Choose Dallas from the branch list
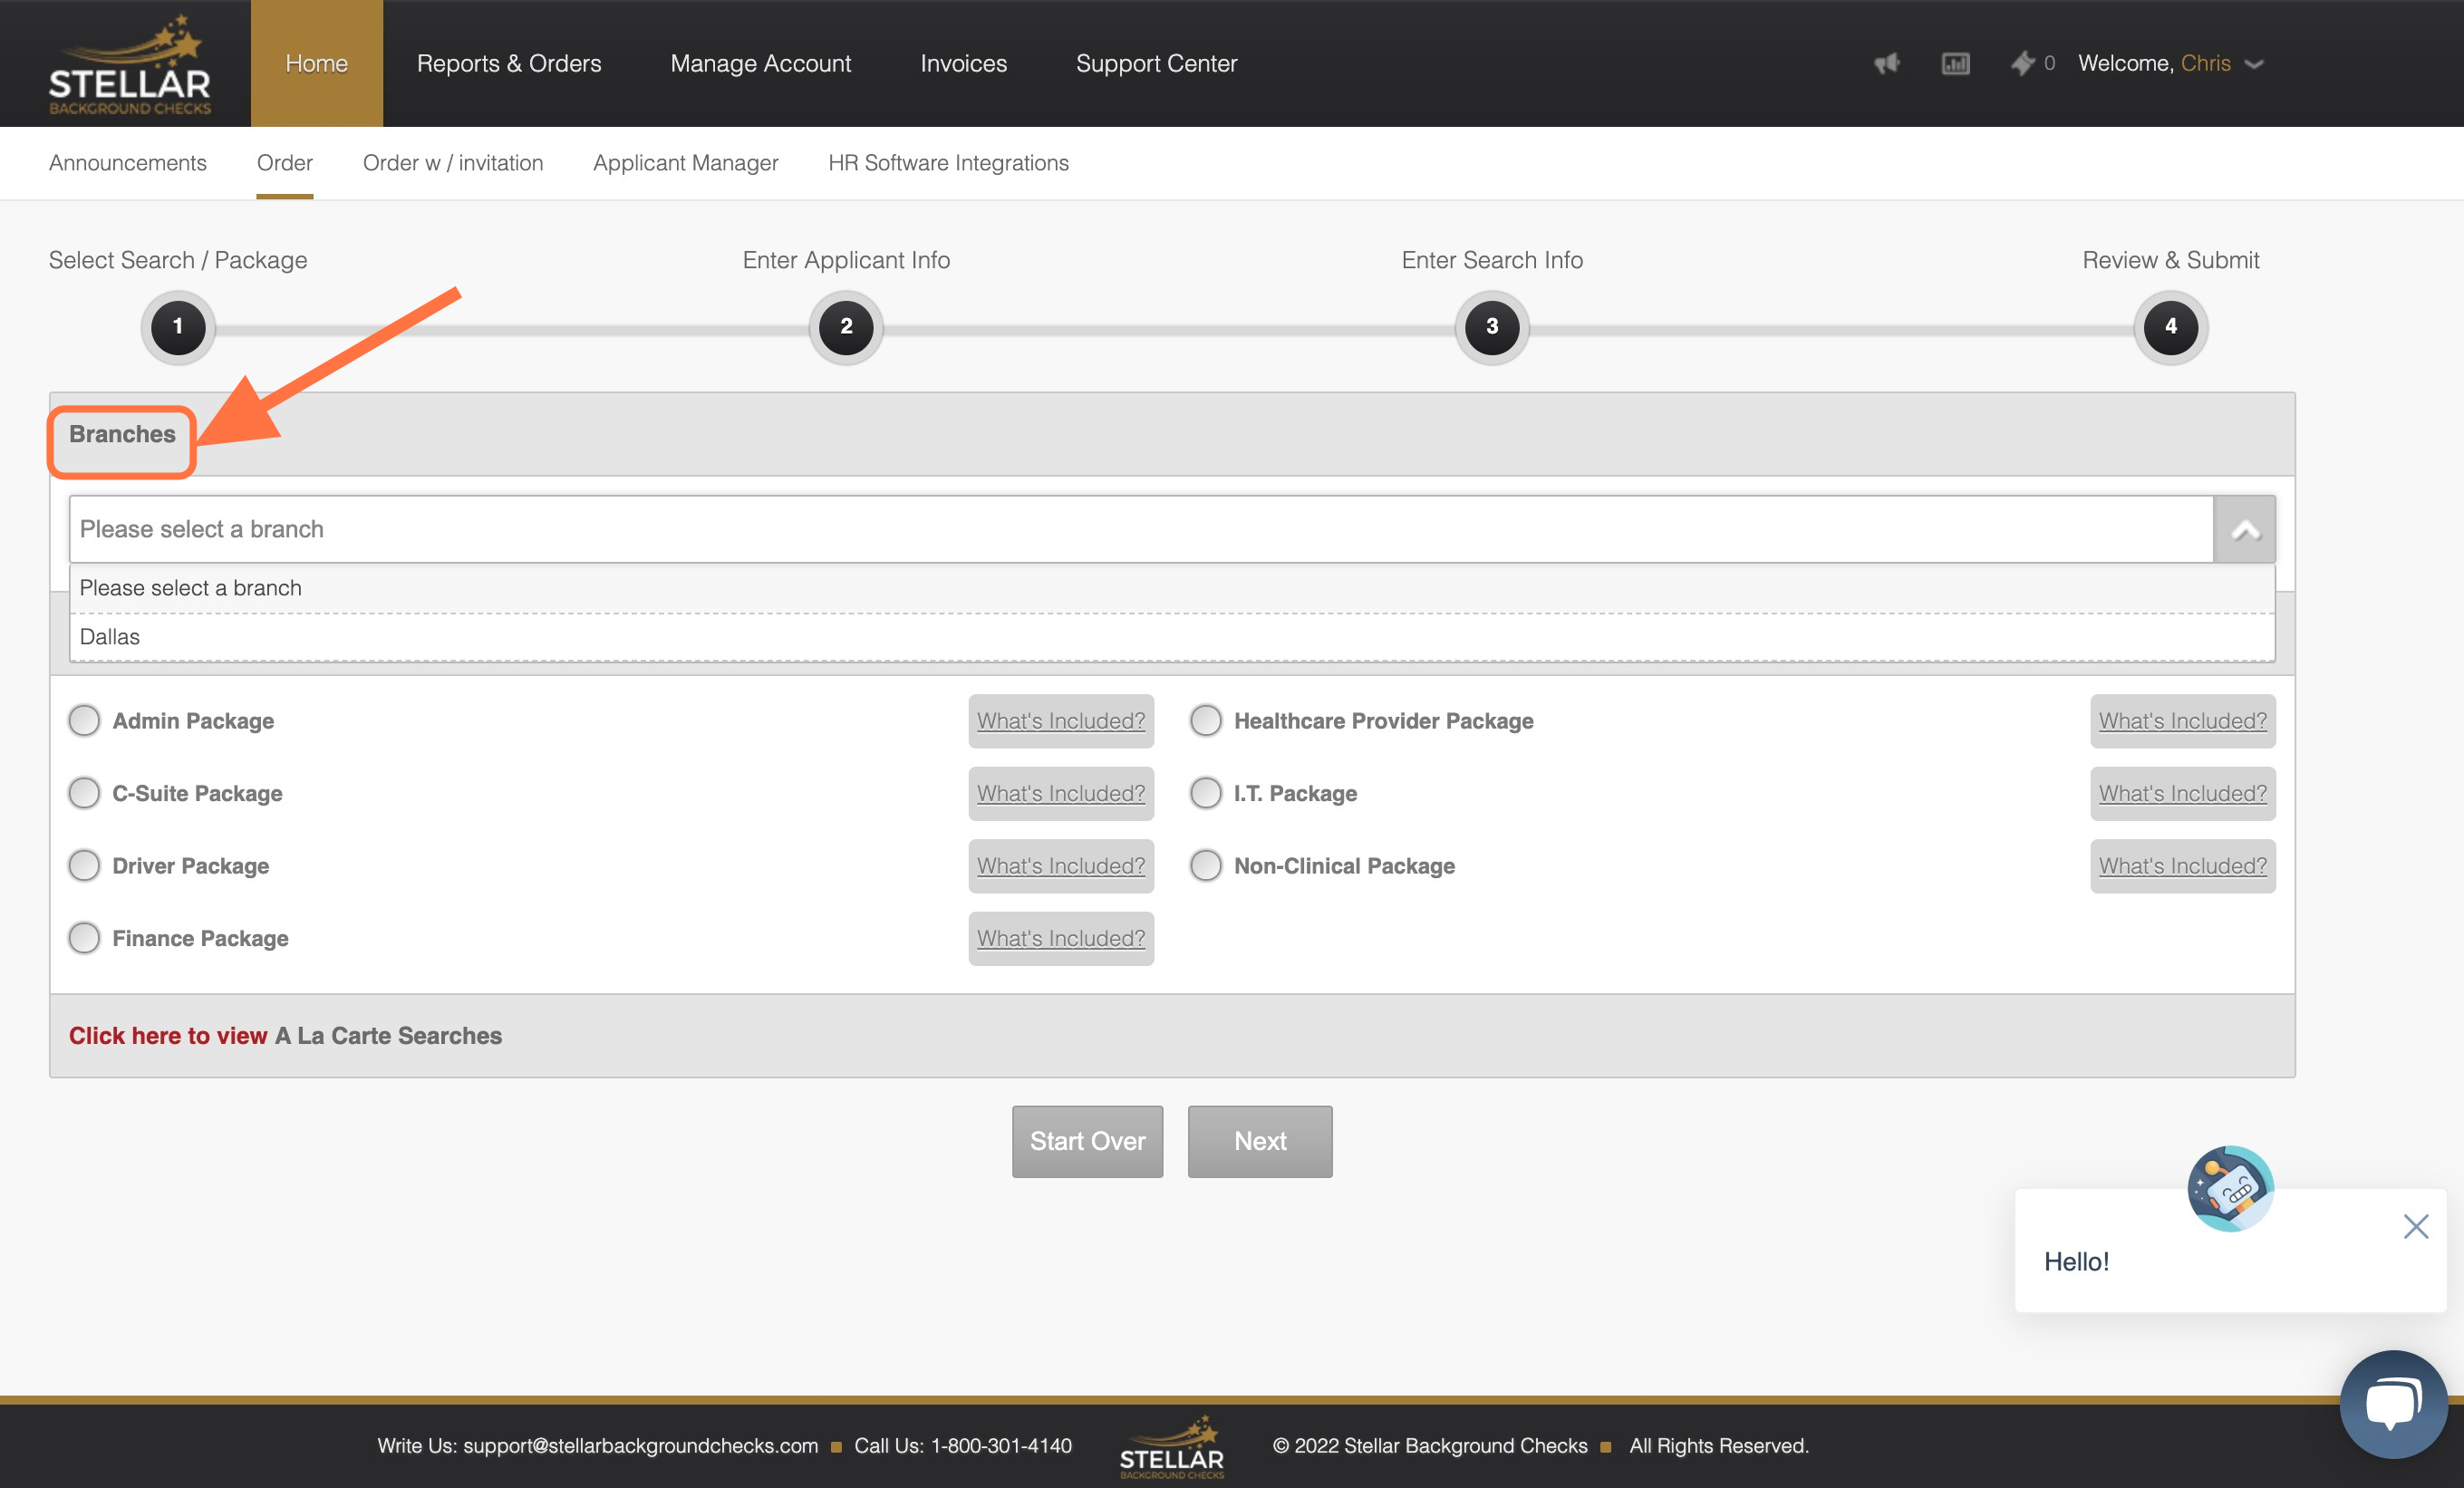Viewport: 2464px width, 1488px height. [1172, 637]
